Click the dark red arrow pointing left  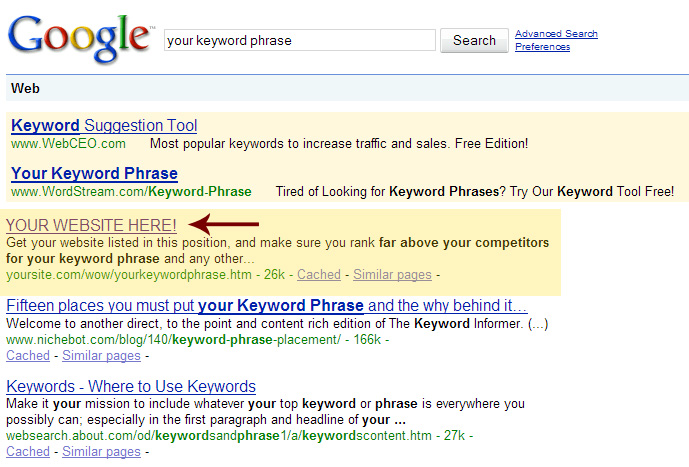click(230, 224)
